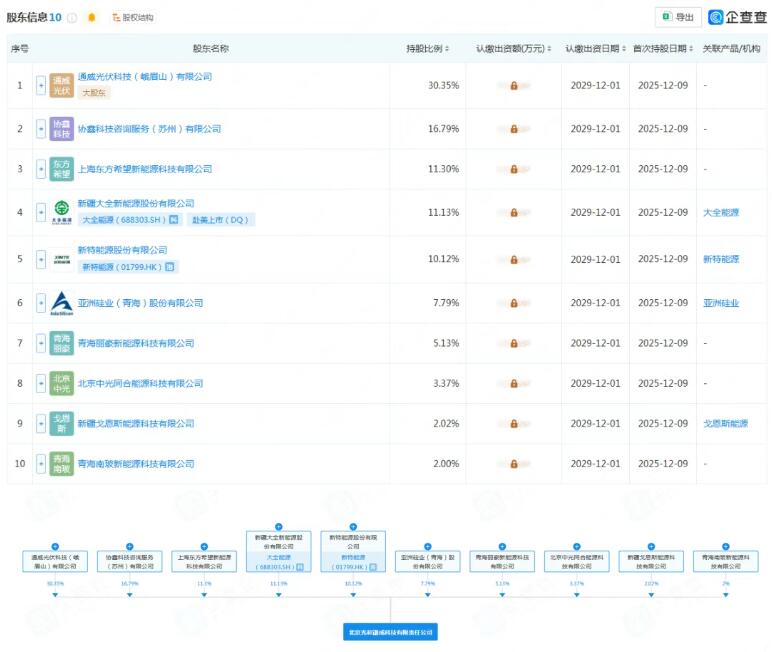Click the 亚洲硅业 company logo icon
Screen dimensions: 773x652
[x=62, y=303]
